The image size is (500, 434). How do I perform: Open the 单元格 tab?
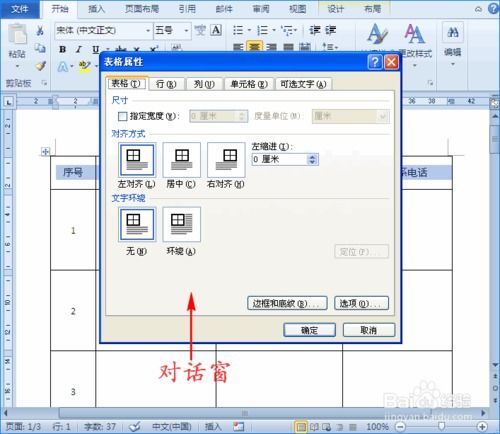tap(249, 84)
